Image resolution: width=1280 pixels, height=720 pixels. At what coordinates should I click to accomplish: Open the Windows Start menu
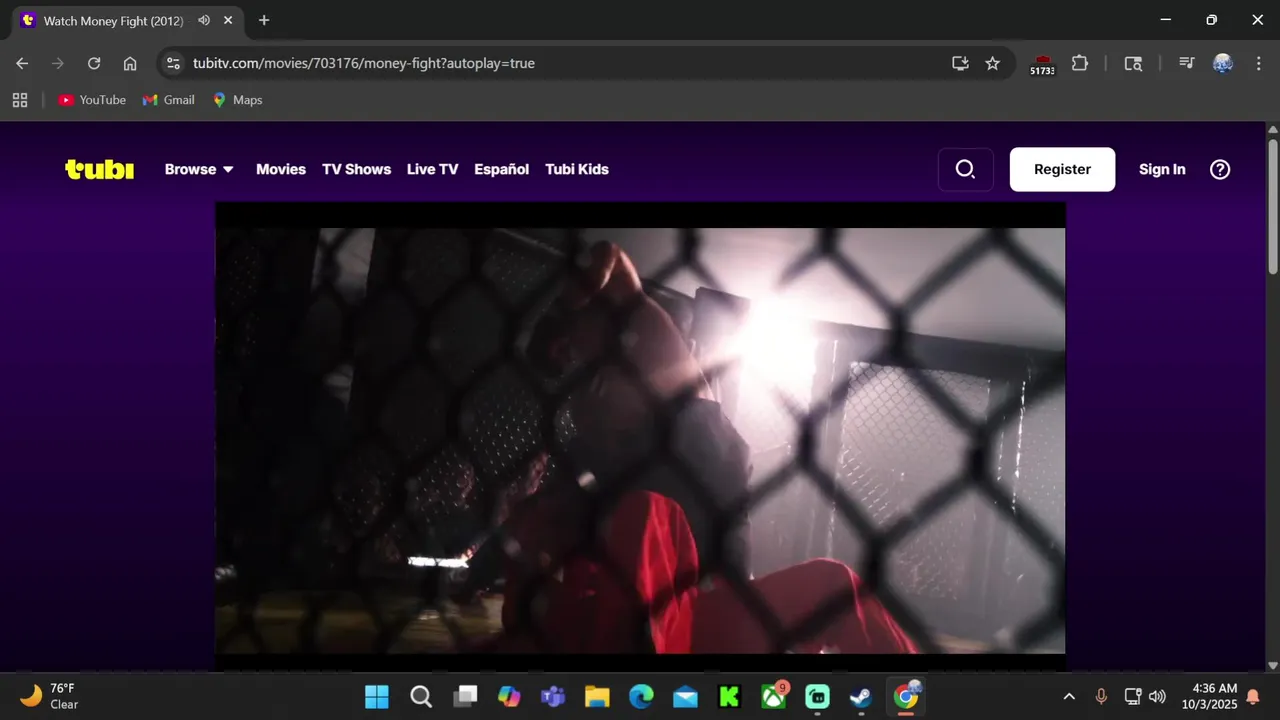pos(377,697)
